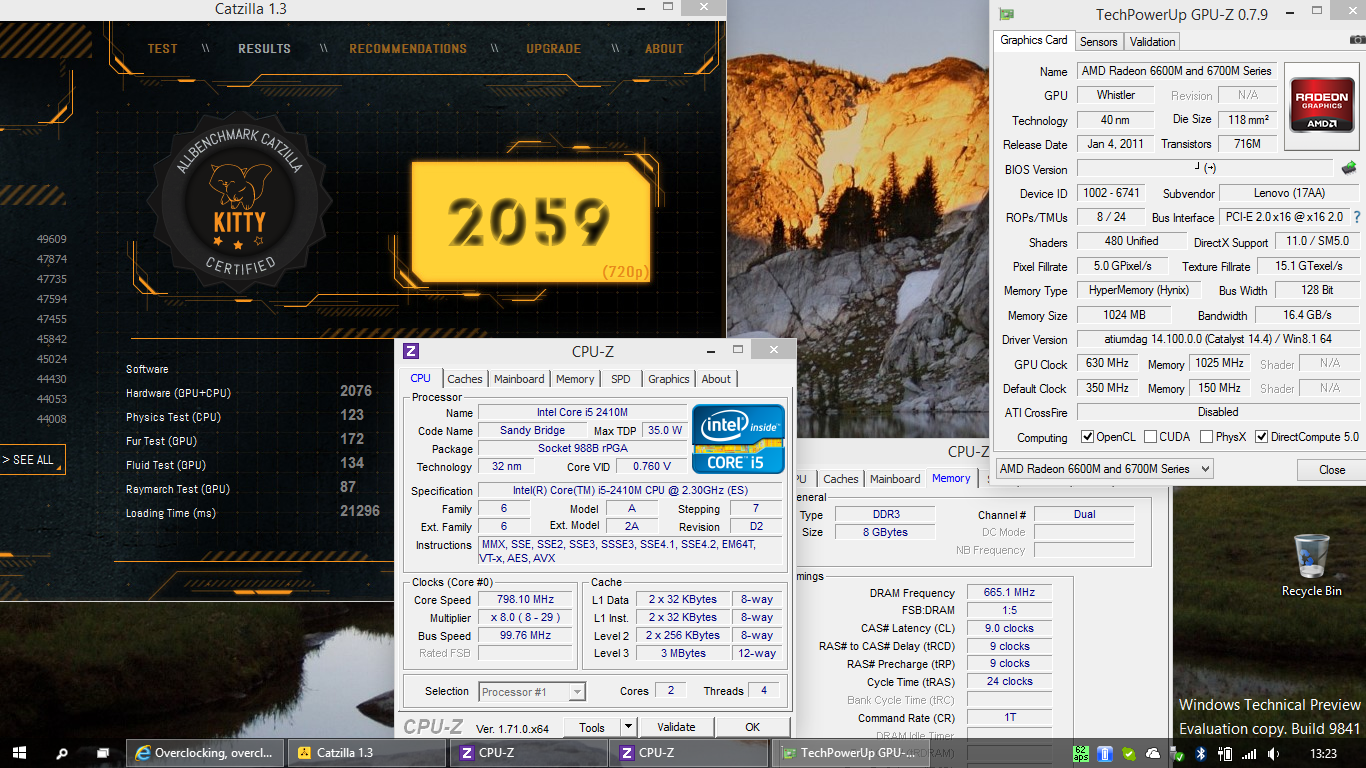
Task: Open the Processor #1 selection dropdown
Action: (x=532, y=692)
